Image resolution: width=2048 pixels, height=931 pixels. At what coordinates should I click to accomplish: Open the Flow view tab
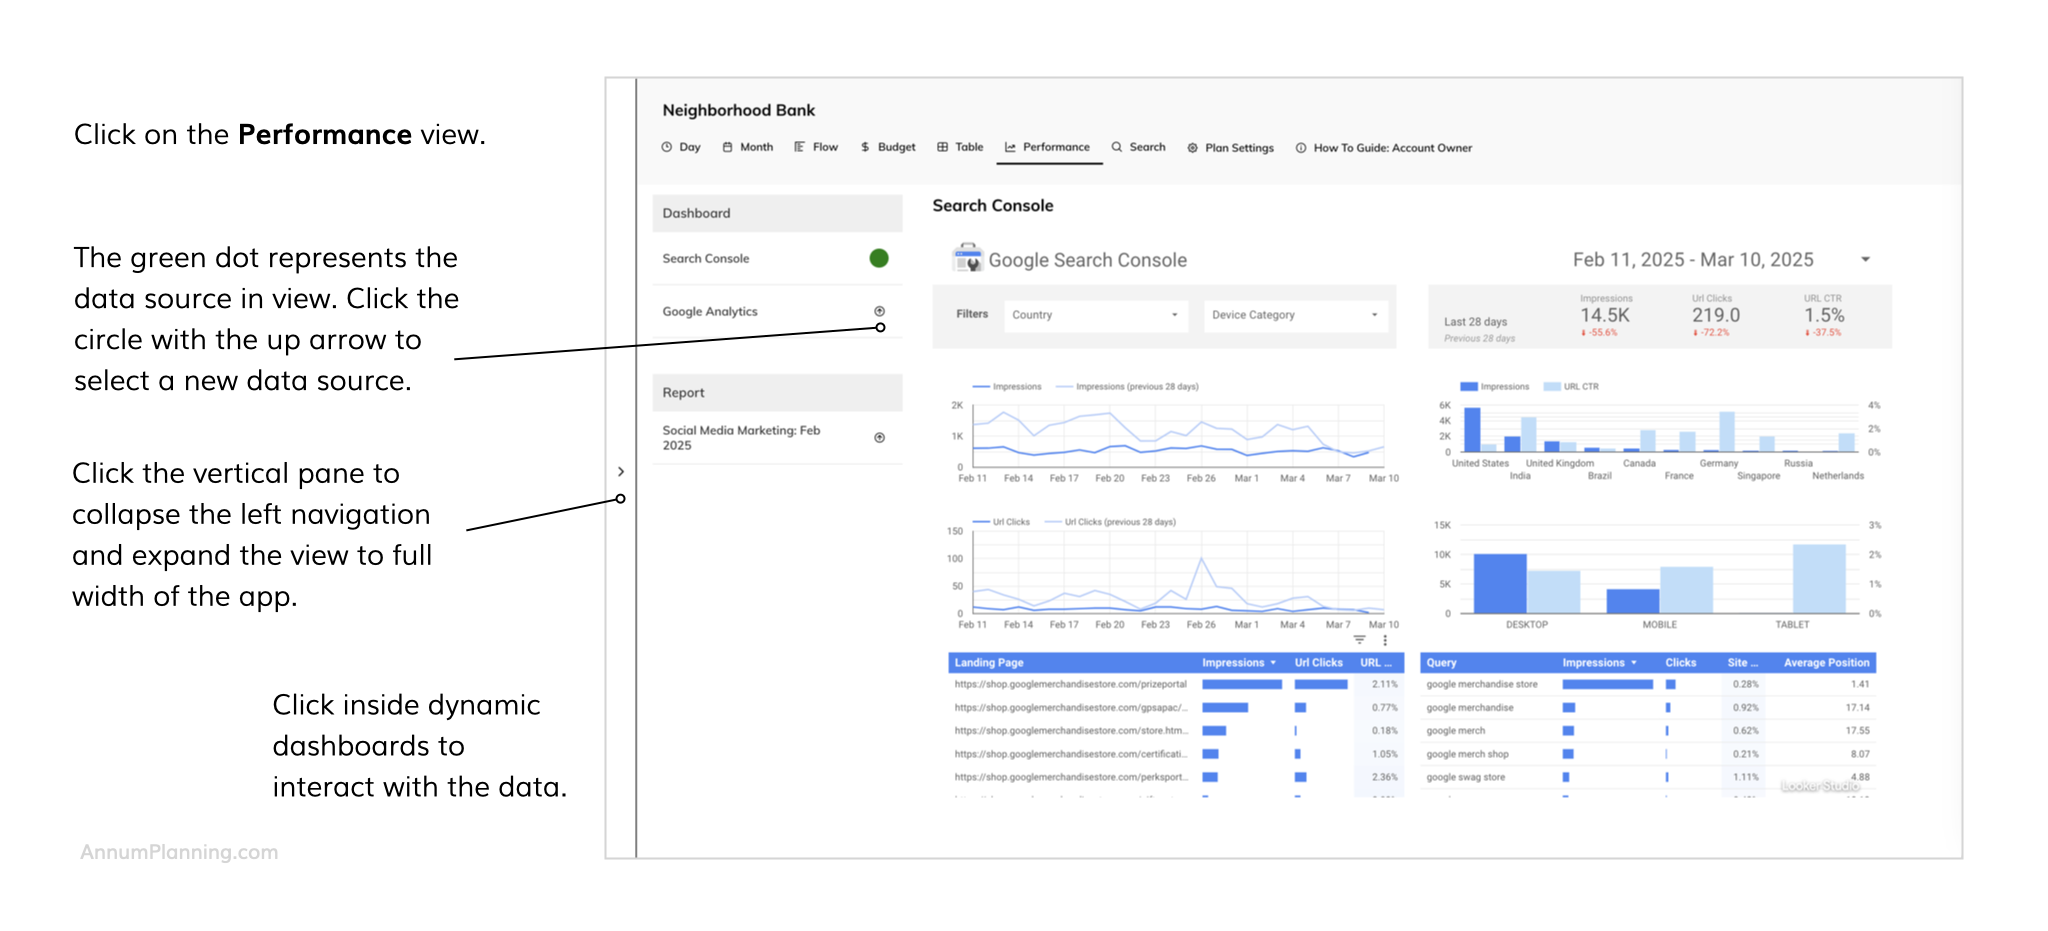click(x=816, y=147)
